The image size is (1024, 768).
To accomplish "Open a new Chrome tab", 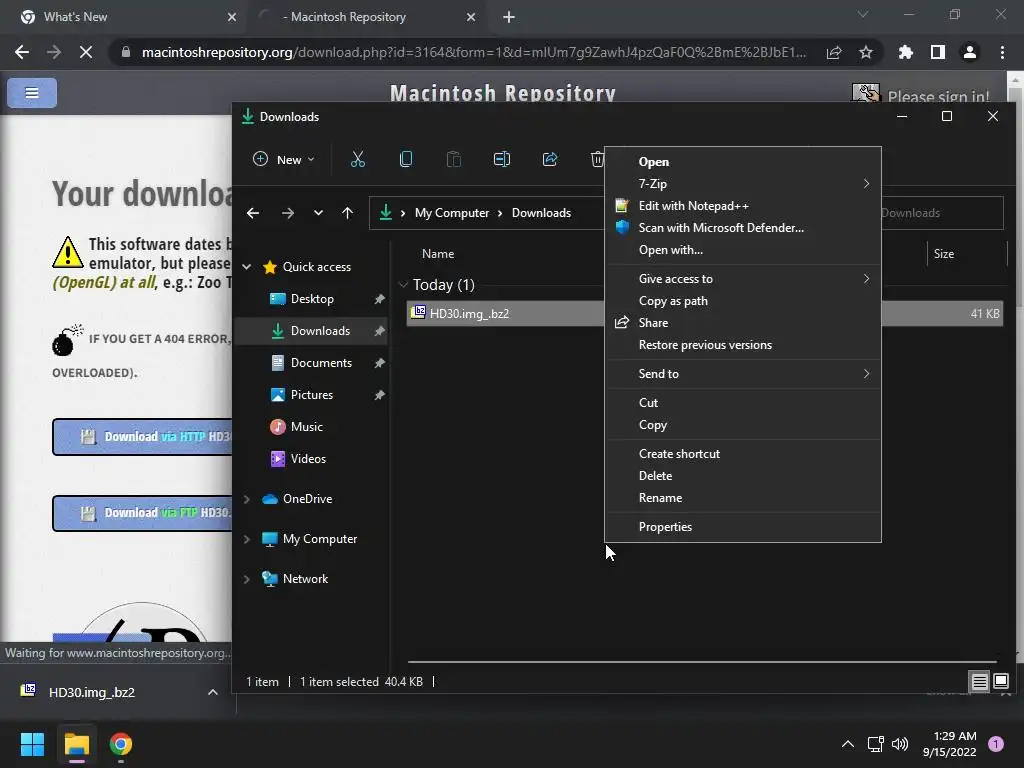I will click(509, 17).
